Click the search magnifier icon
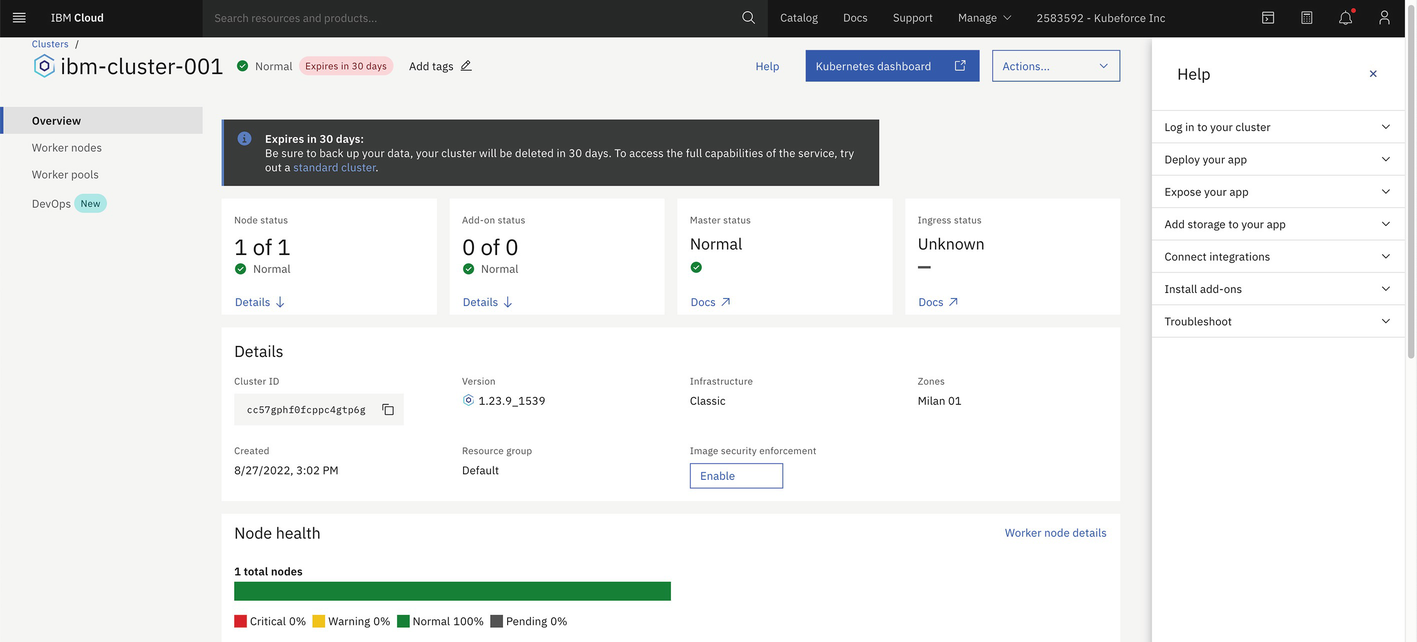This screenshot has height=642, width=1417. [748, 18]
